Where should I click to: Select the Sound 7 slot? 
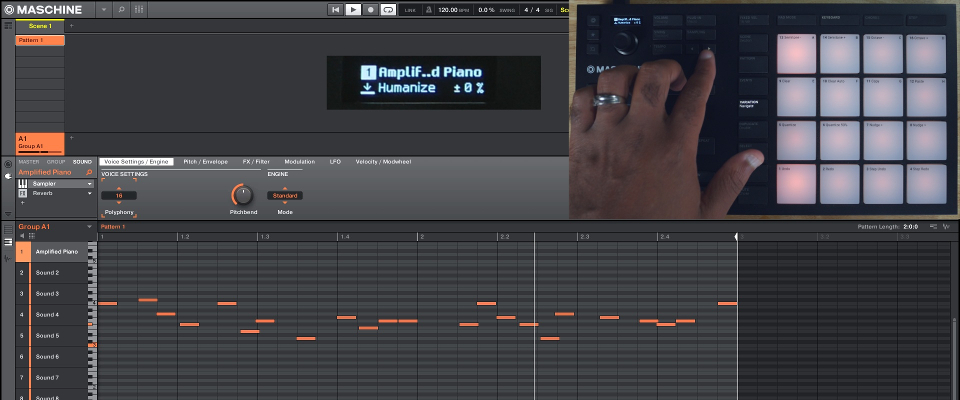pos(53,377)
